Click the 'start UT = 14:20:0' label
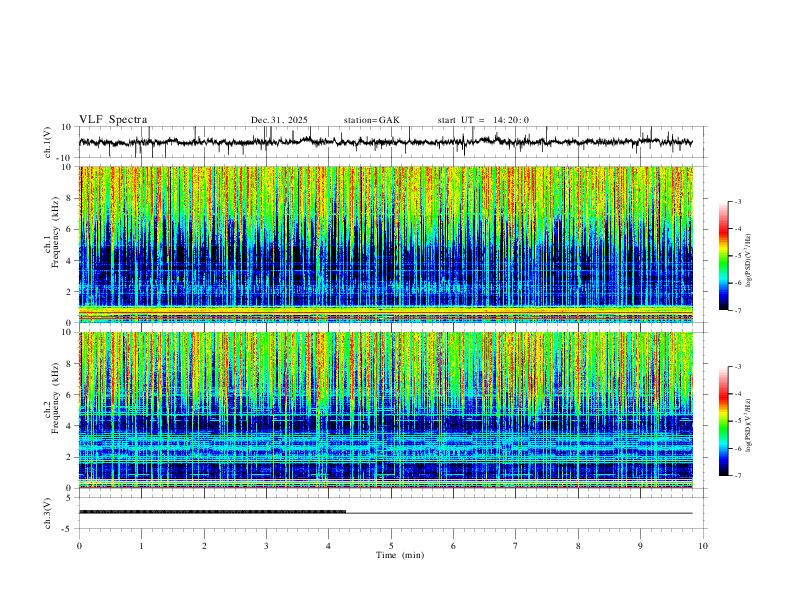The width and height of the screenshot is (792, 612). 483,120
